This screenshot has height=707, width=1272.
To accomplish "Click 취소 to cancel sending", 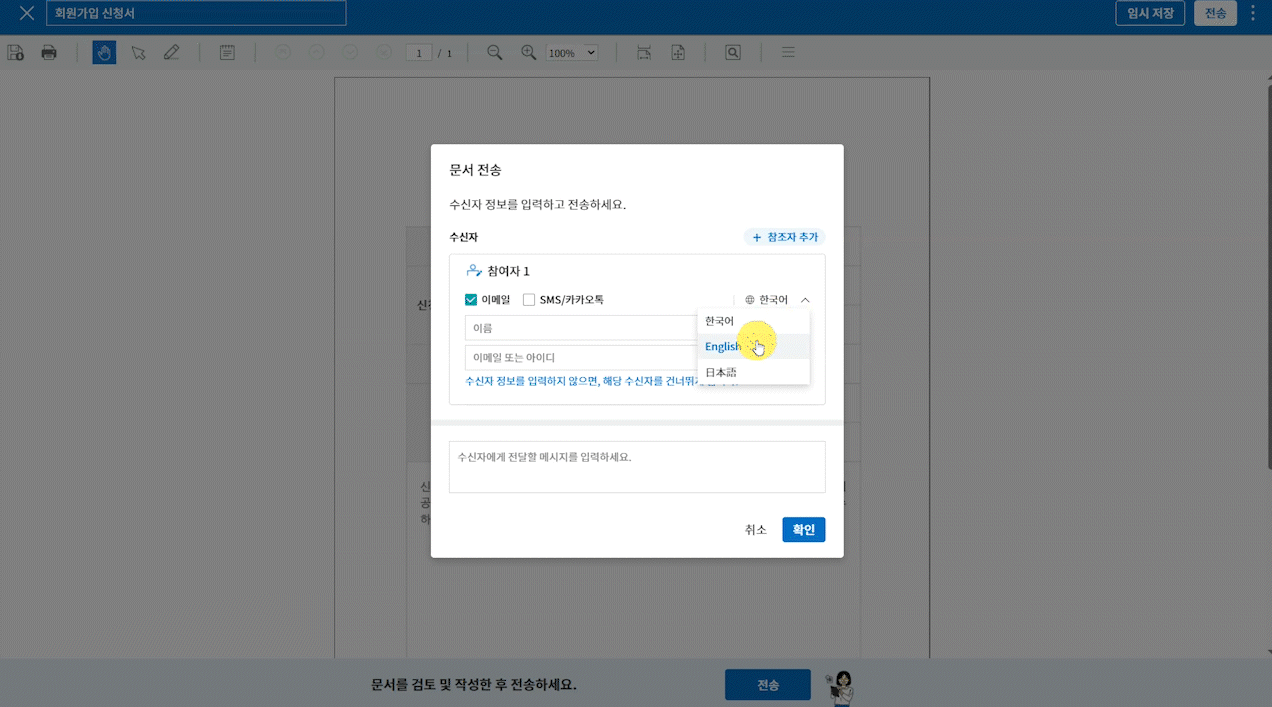I will (x=755, y=530).
